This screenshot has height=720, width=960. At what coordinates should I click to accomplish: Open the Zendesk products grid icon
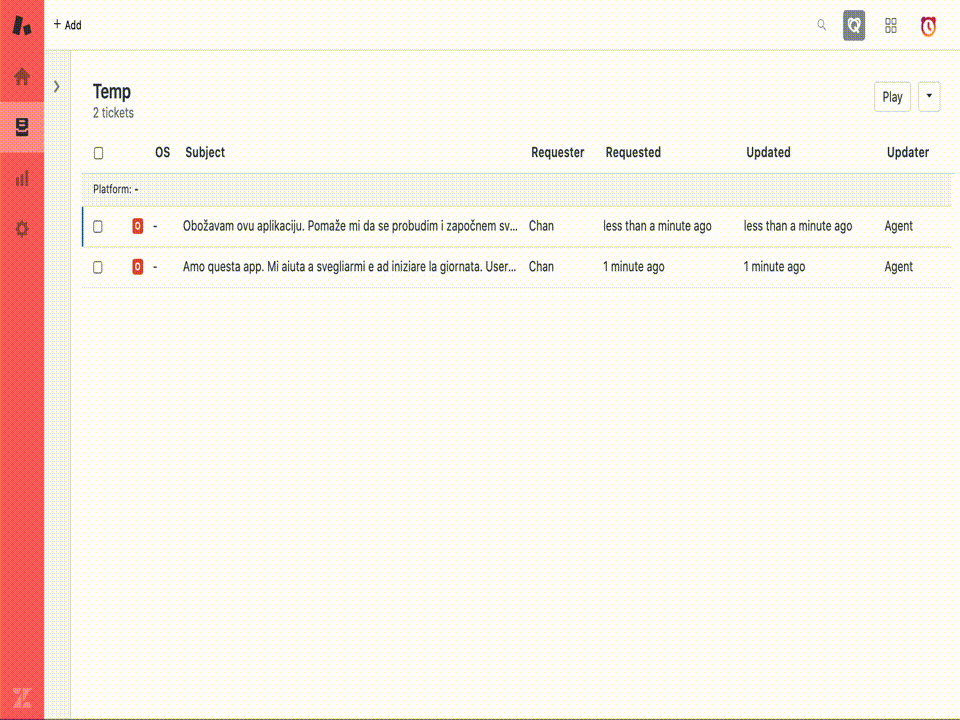(891, 26)
